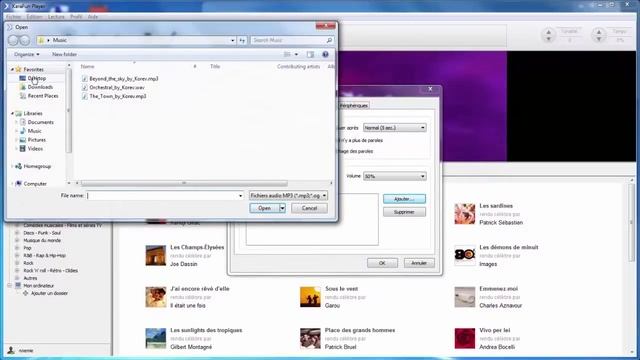Select the Homegroup node
Viewport: 640px width, 360px height.
tap(37, 166)
